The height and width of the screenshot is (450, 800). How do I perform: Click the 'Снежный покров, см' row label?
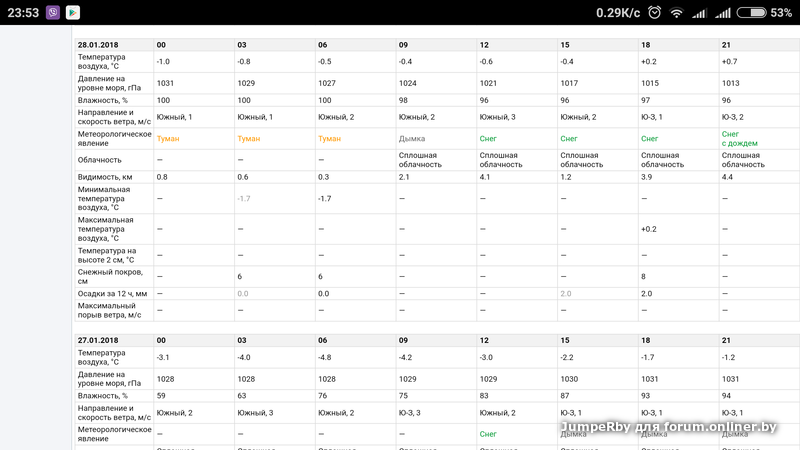(110, 277)
